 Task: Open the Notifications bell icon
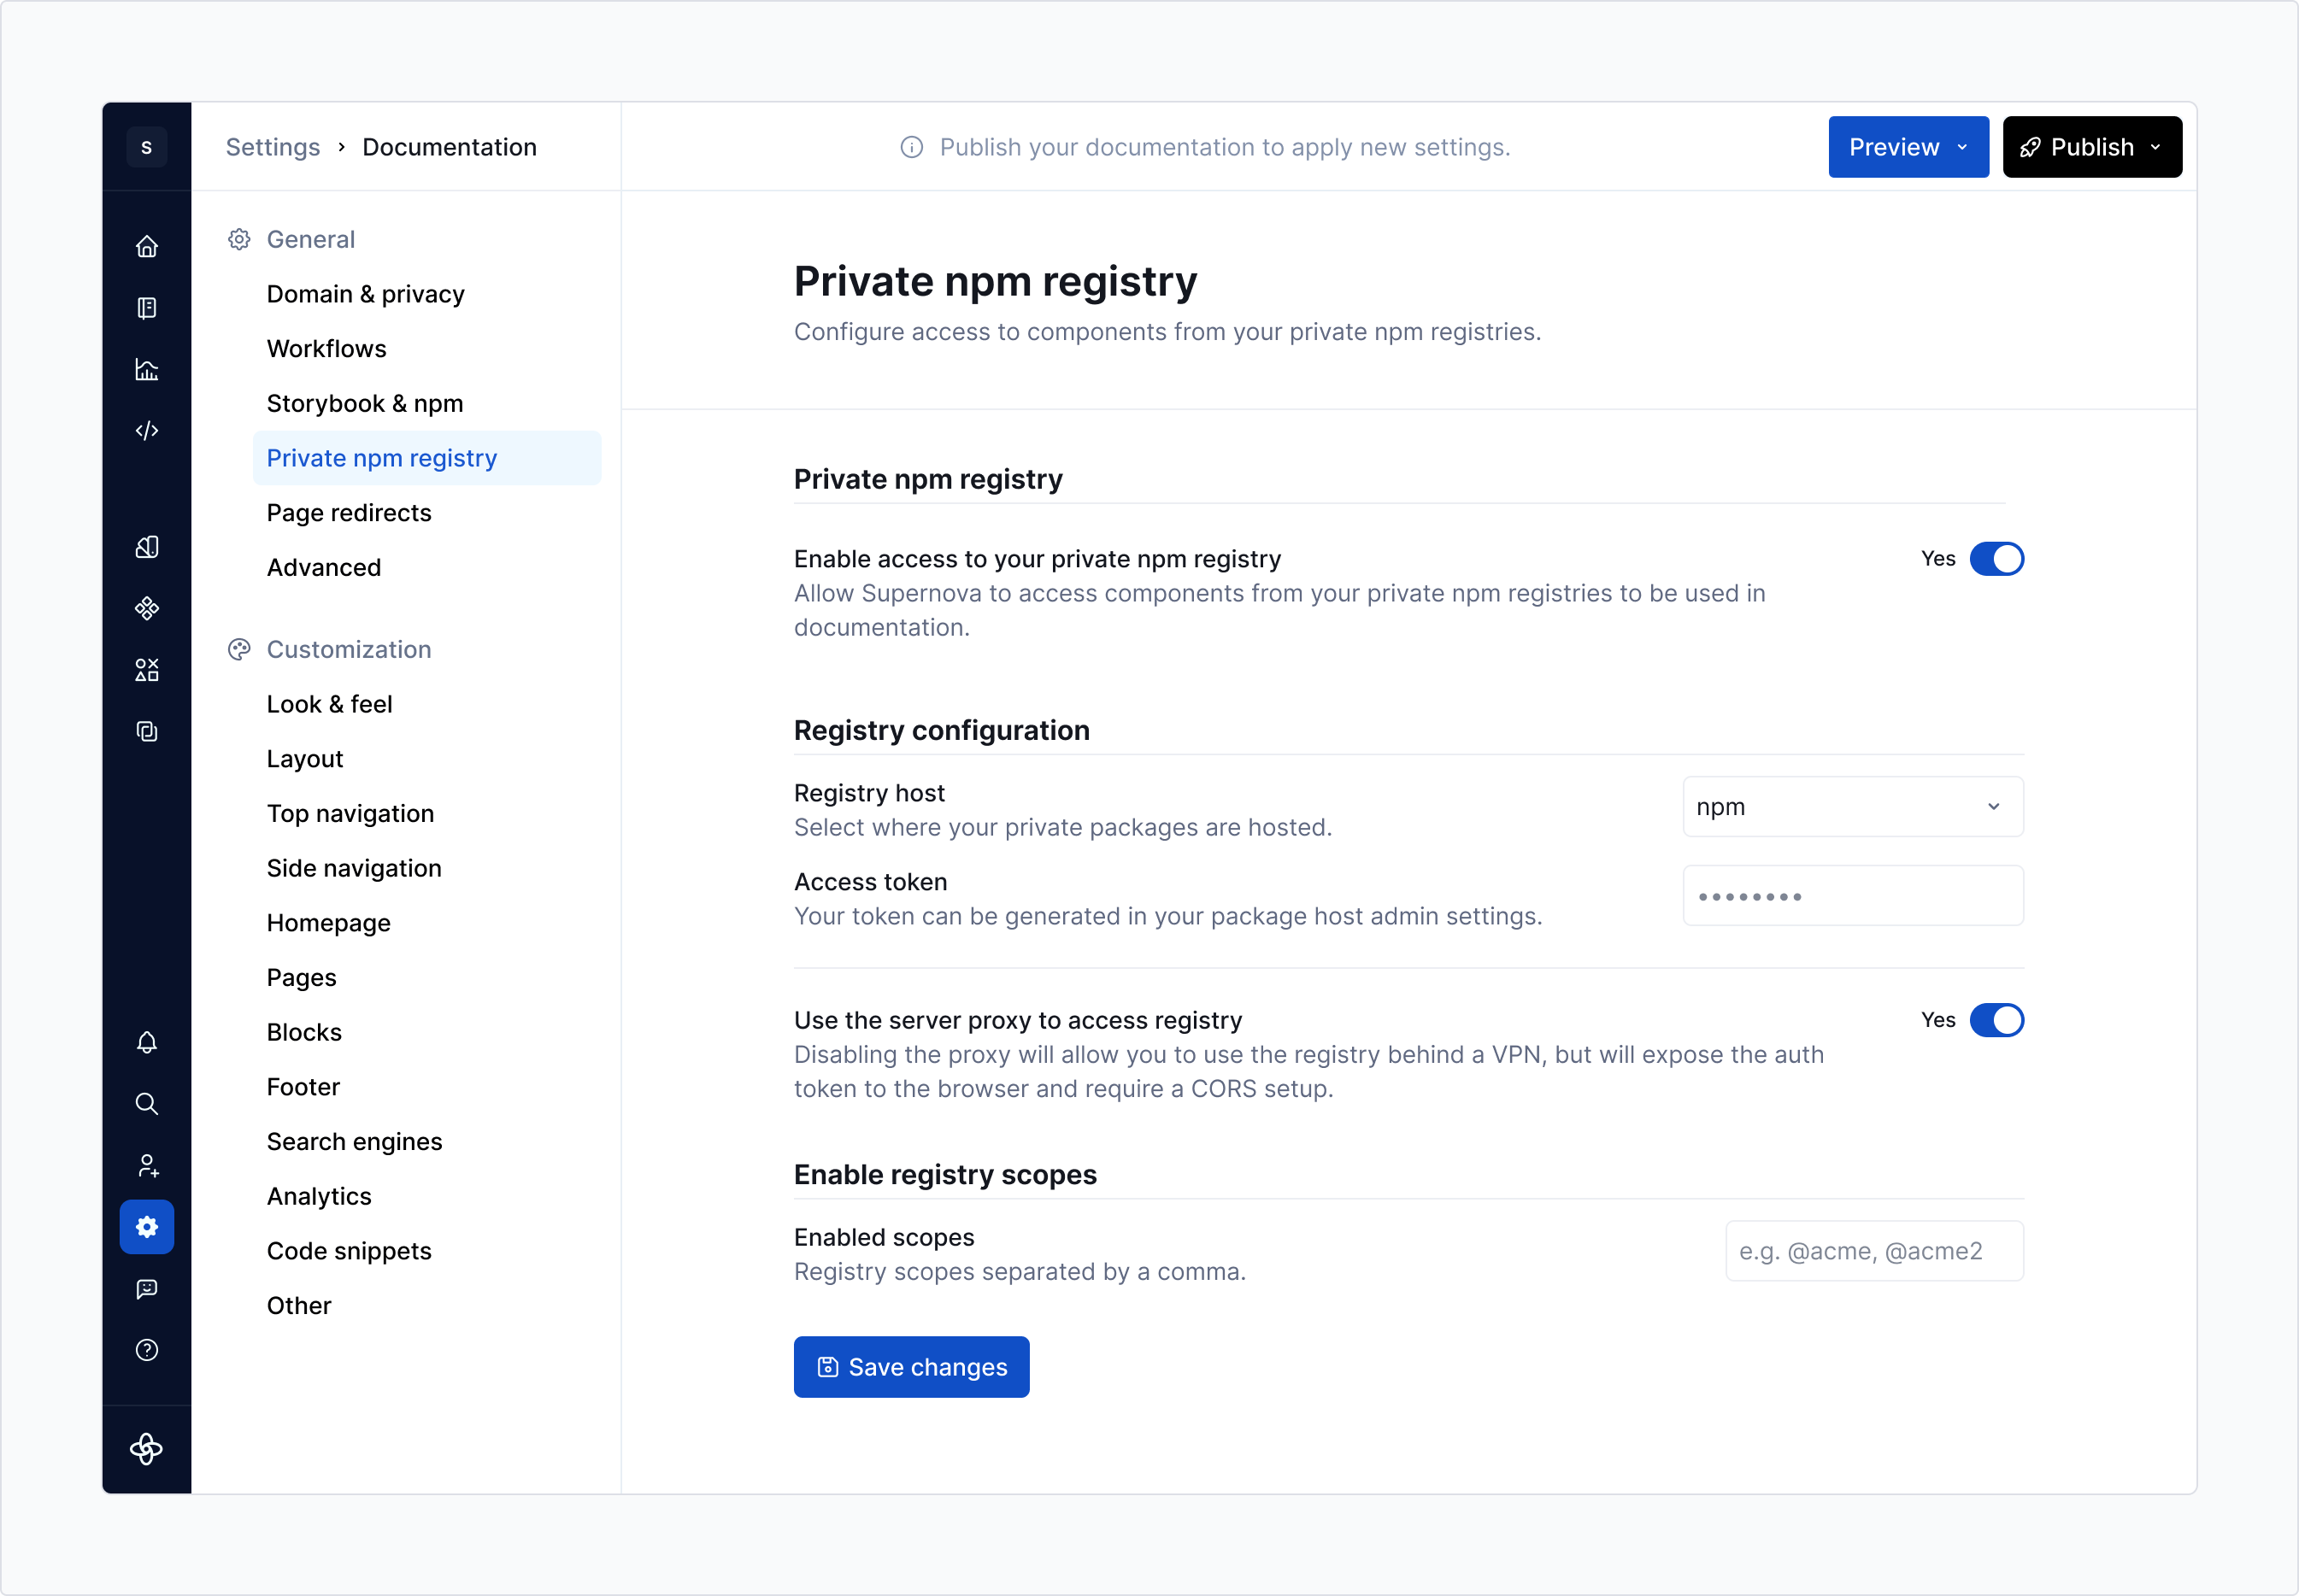click(147, 1043)
